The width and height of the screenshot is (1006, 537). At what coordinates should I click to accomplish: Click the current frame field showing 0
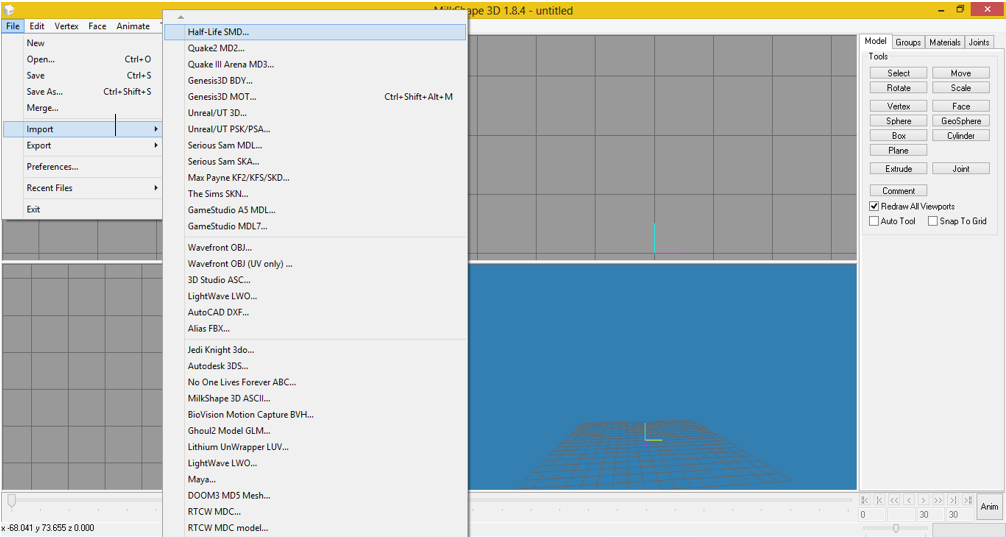(872, 515)
